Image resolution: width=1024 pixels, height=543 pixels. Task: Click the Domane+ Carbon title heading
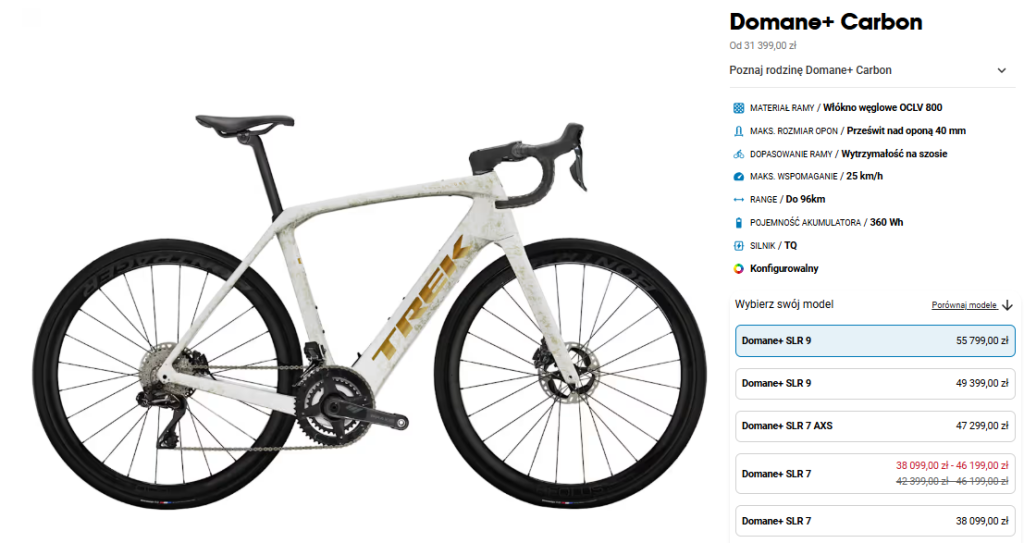pyautogui.click(x=825, y=22)
